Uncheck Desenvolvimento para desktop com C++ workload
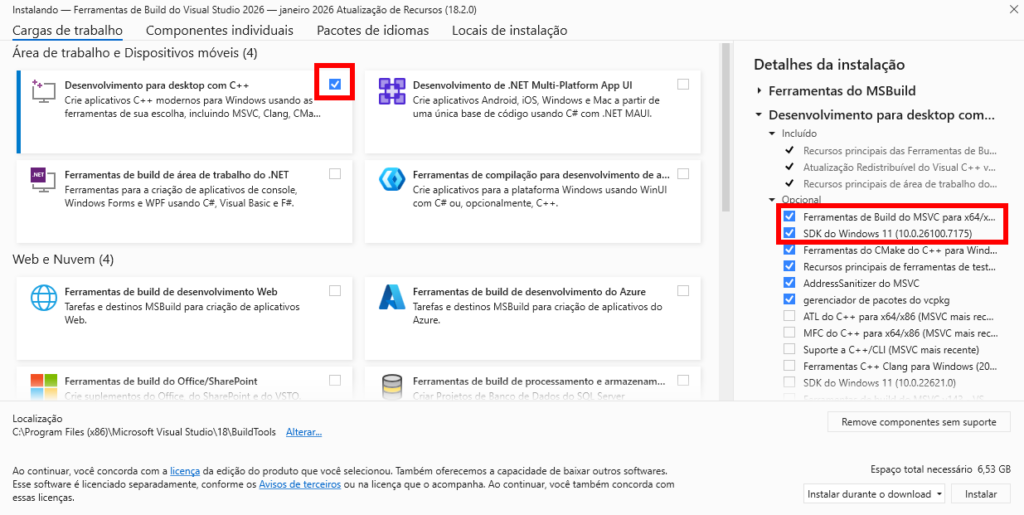The width and height of the screenshot is (1024, 515). pos(335,84)
